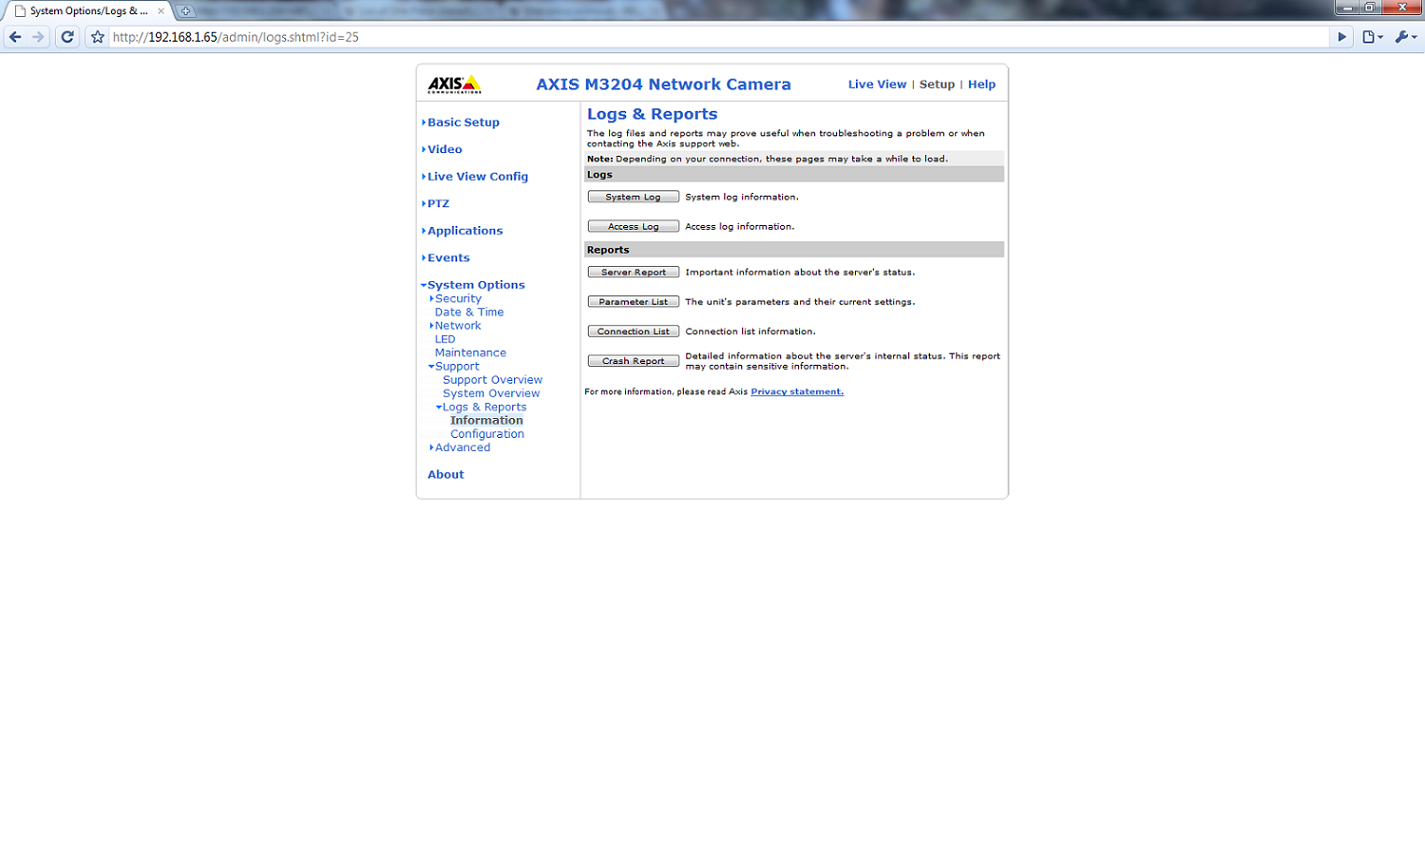Open the Axis Privacy statement link
The height and width of the screenshot is (855, 1425).
coord(796,391)
